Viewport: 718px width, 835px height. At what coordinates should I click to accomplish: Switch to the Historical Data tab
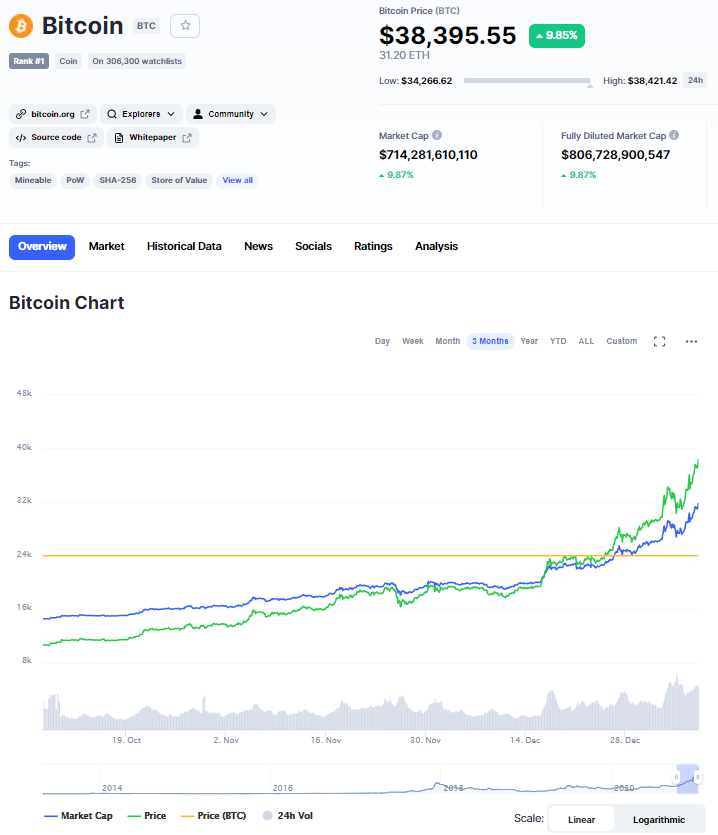point(184,247)
